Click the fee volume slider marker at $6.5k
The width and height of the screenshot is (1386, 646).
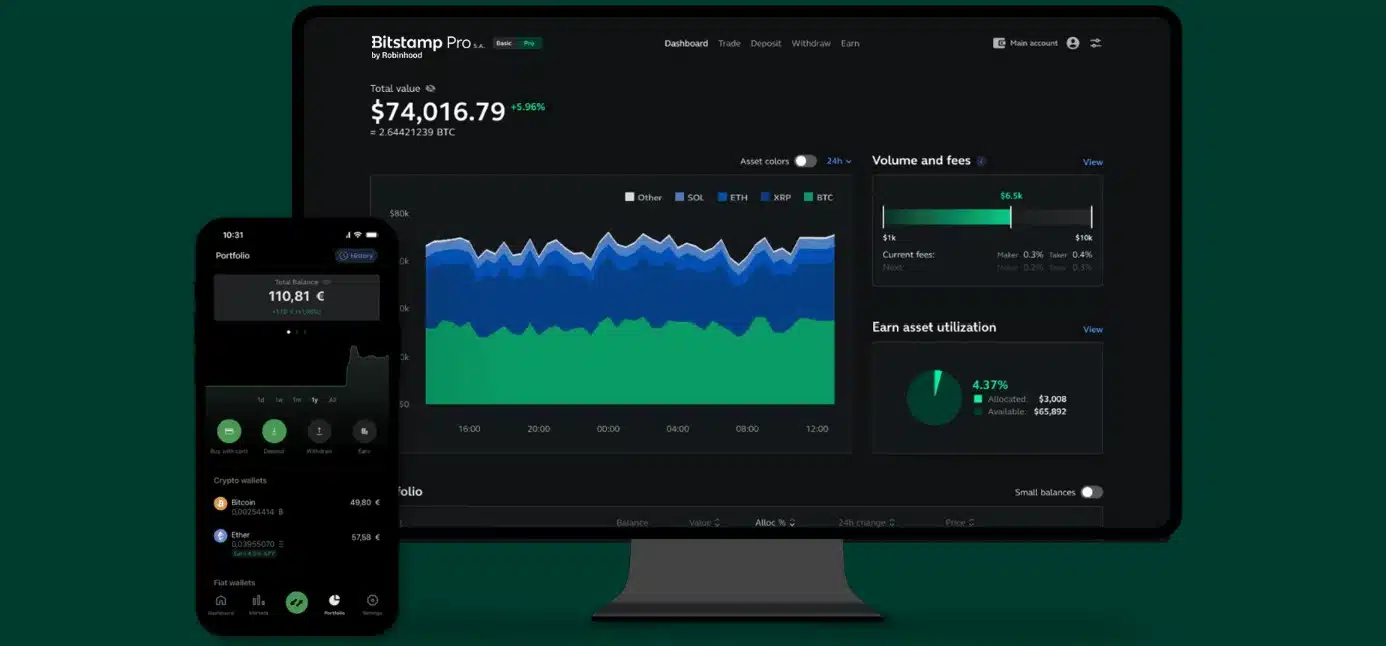(x=1010, y=215)
